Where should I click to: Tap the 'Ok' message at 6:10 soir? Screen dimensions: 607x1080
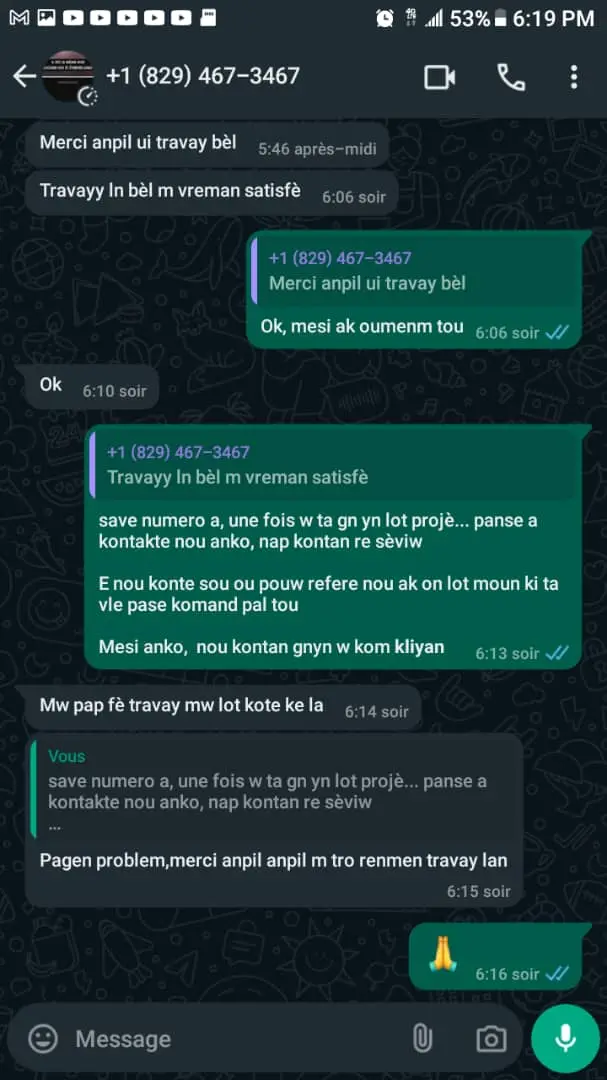pos(87,387)
